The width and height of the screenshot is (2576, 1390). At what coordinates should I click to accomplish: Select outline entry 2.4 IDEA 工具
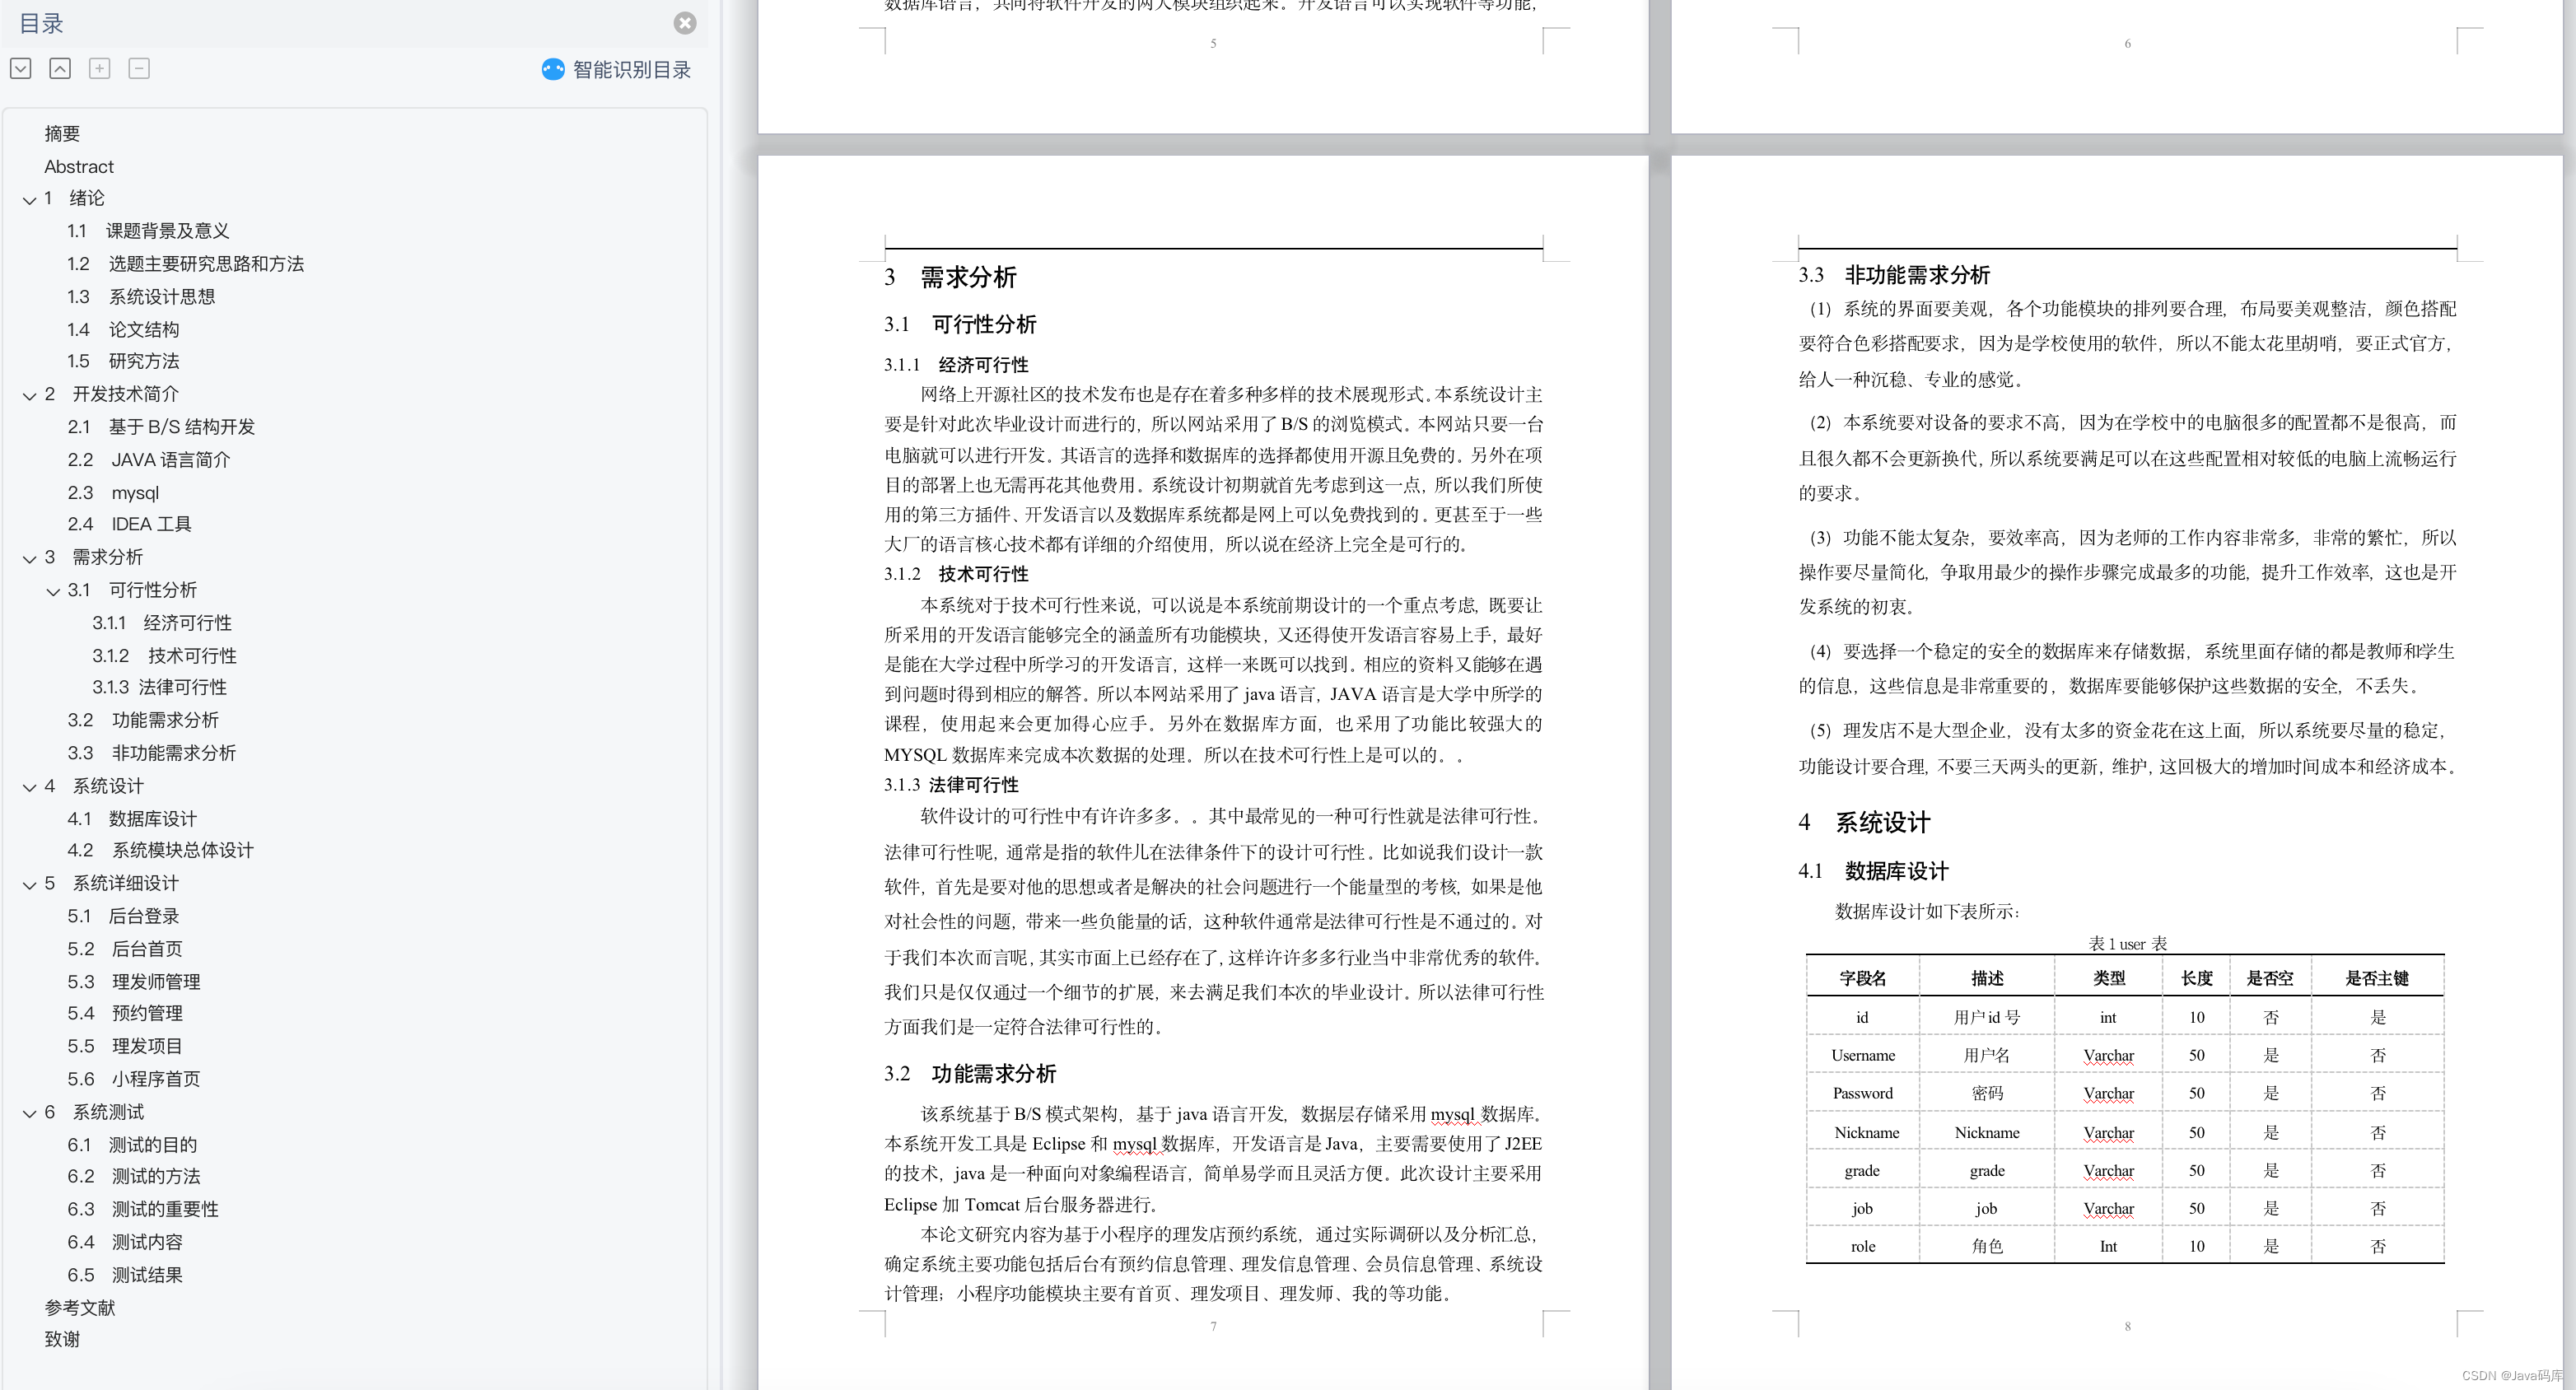tap(129, 524)
